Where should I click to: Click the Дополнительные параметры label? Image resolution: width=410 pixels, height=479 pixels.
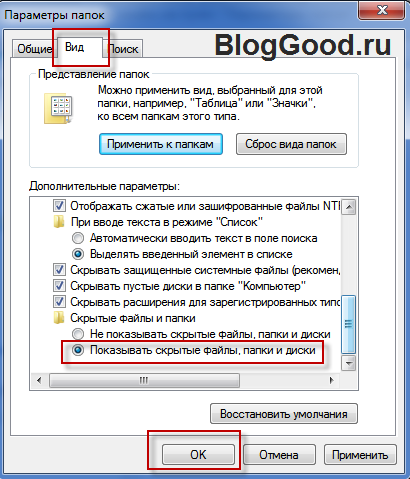point(104,186)
